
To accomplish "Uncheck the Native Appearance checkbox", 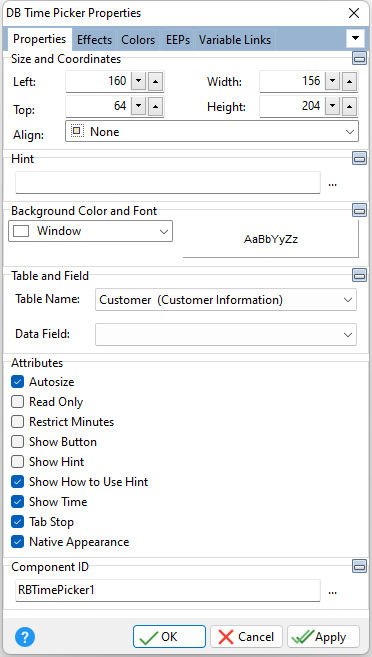I will coord(18,542).
